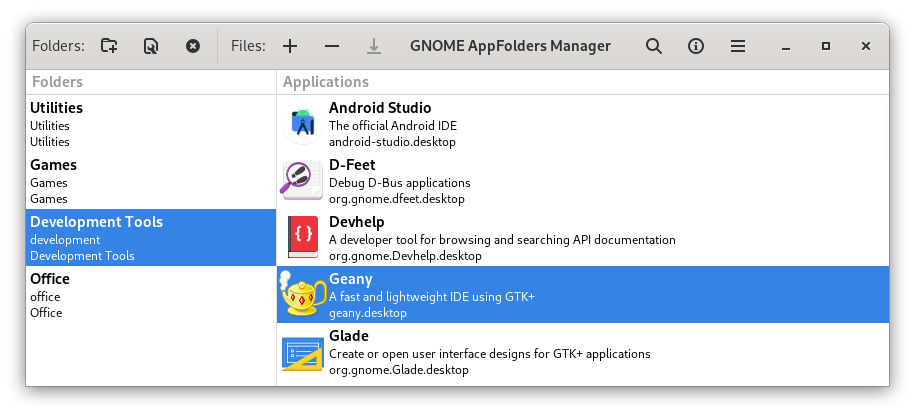Viewport: 915px width, 415px height.
Task: Click 'Create or open user interface designs' text
Action: coord(490,354)
